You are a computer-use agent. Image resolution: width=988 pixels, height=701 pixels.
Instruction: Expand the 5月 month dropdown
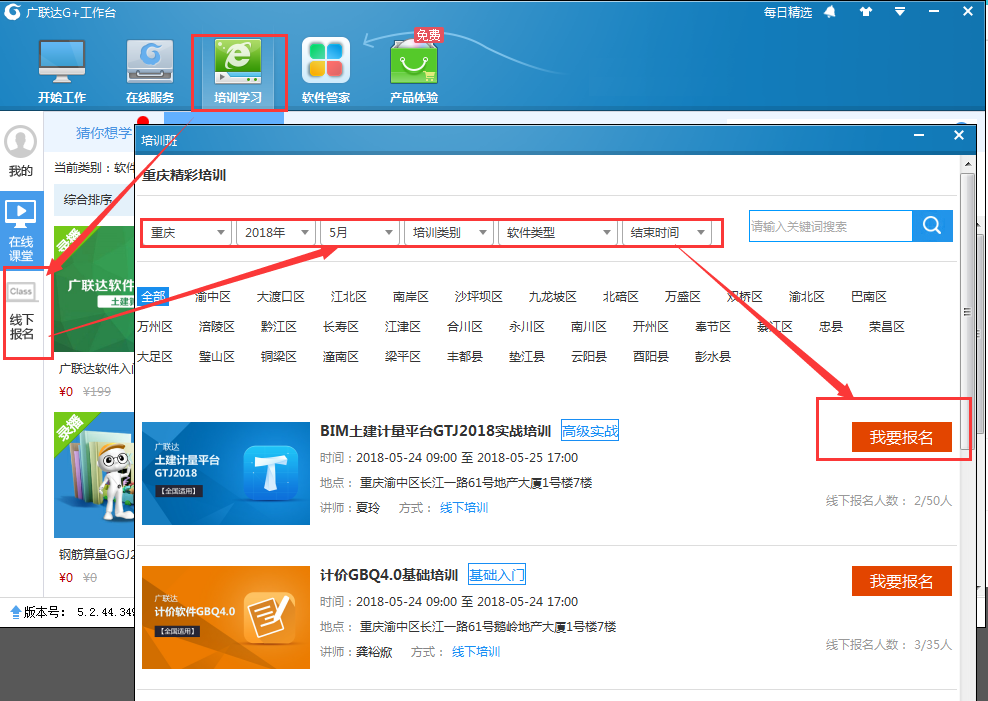tap(360, 232)
